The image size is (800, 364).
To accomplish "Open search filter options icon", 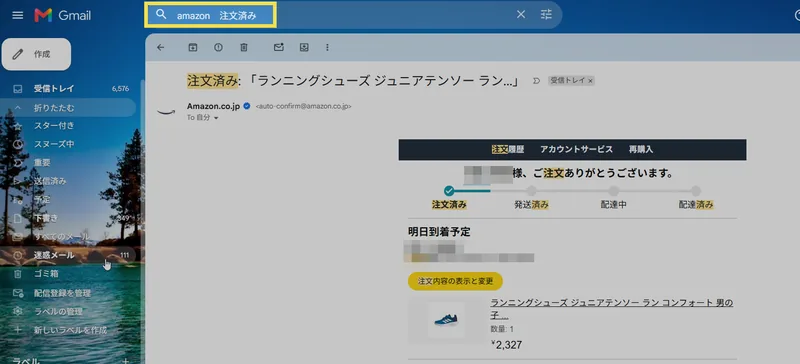I will click(546, 15).
